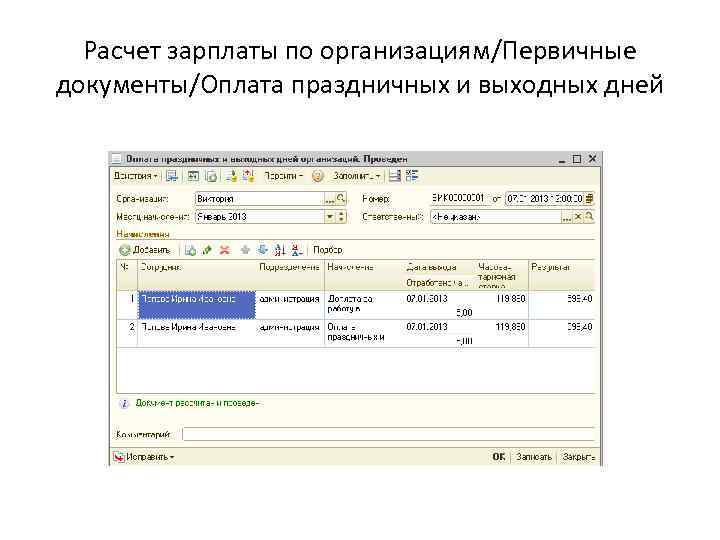This screenshot has height=540, width=720.
Task: Click the document movements icon with red arrows
Action: pyautogui.click(x=248, y=176)
